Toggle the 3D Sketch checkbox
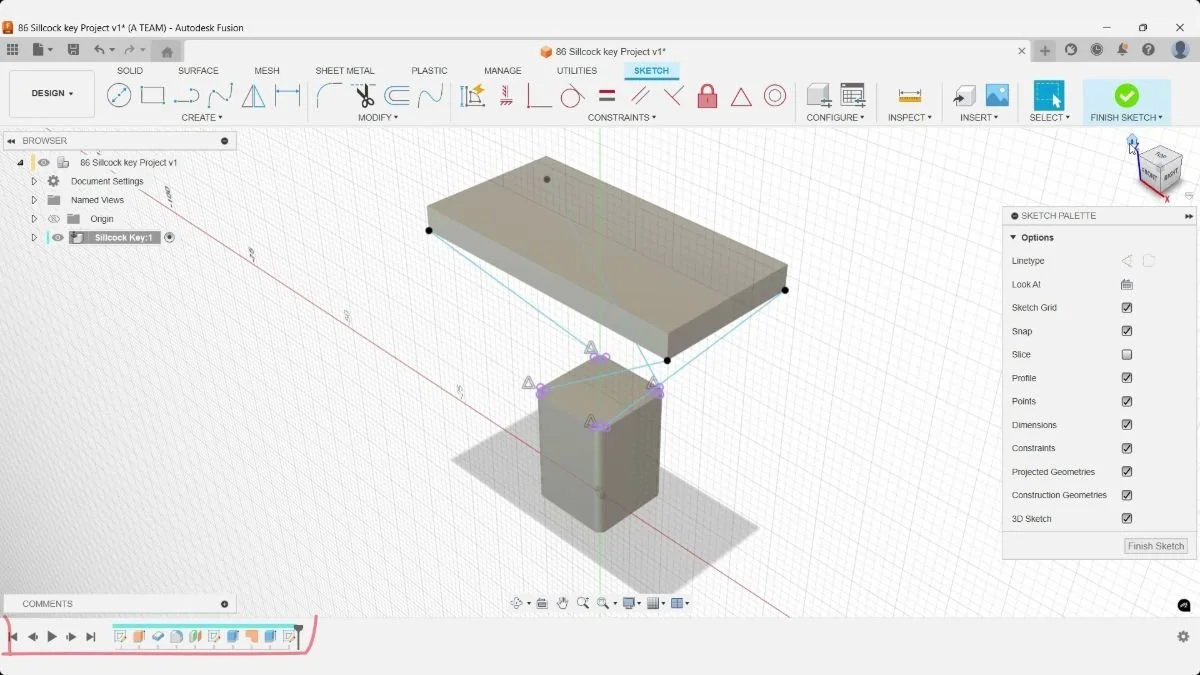 pos(1127,519)
